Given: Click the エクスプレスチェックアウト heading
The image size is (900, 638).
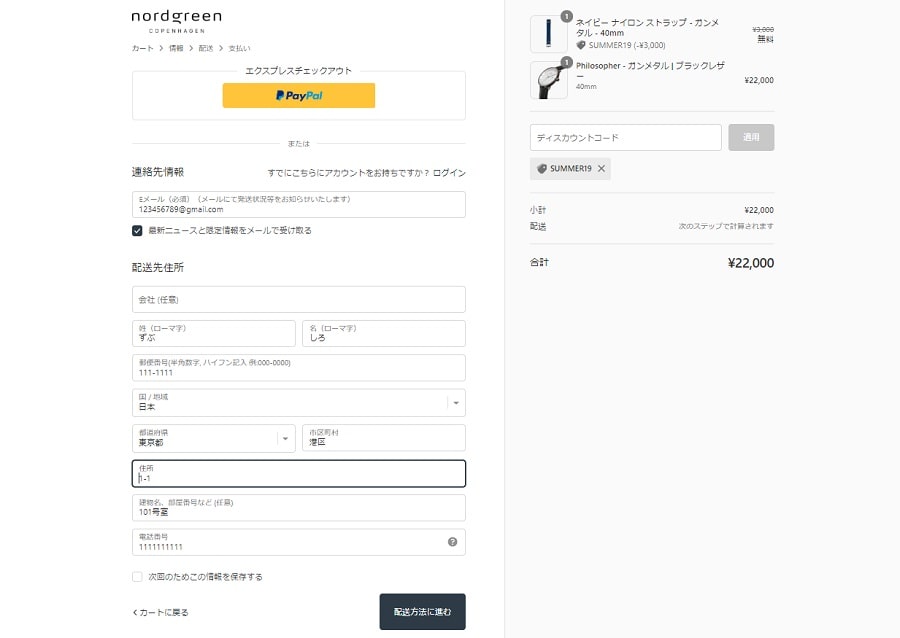Looking at the screenshot, I should [298, 71].
